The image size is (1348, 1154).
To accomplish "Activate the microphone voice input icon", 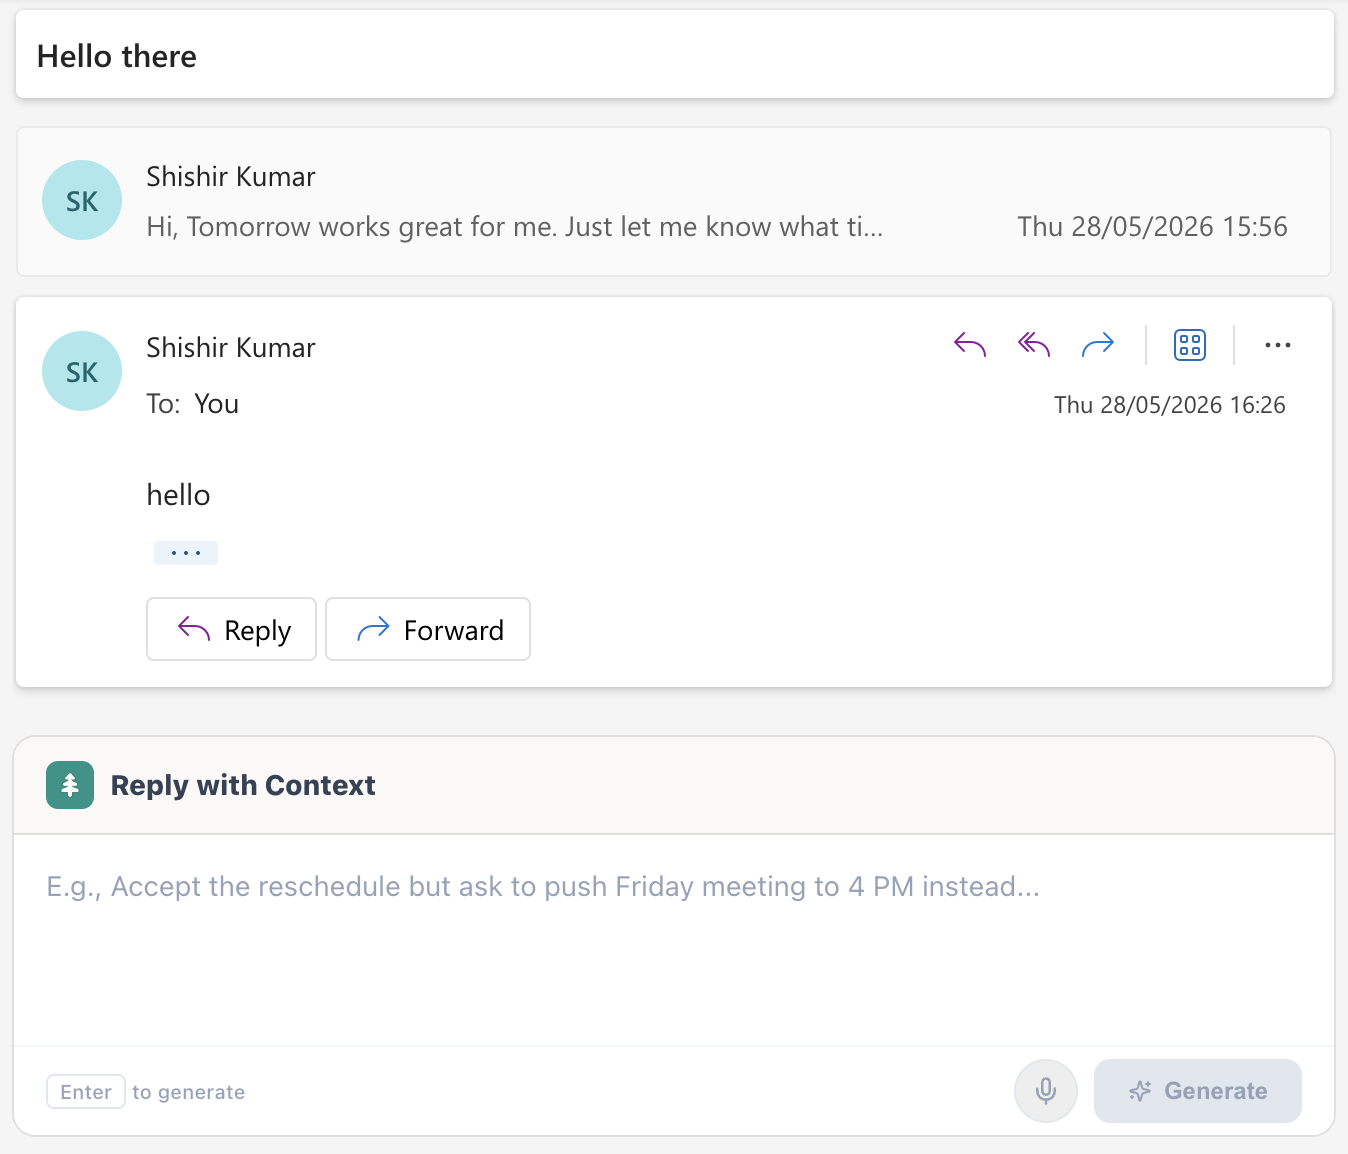I will pyautogui.click(x=1046, y=1091).
